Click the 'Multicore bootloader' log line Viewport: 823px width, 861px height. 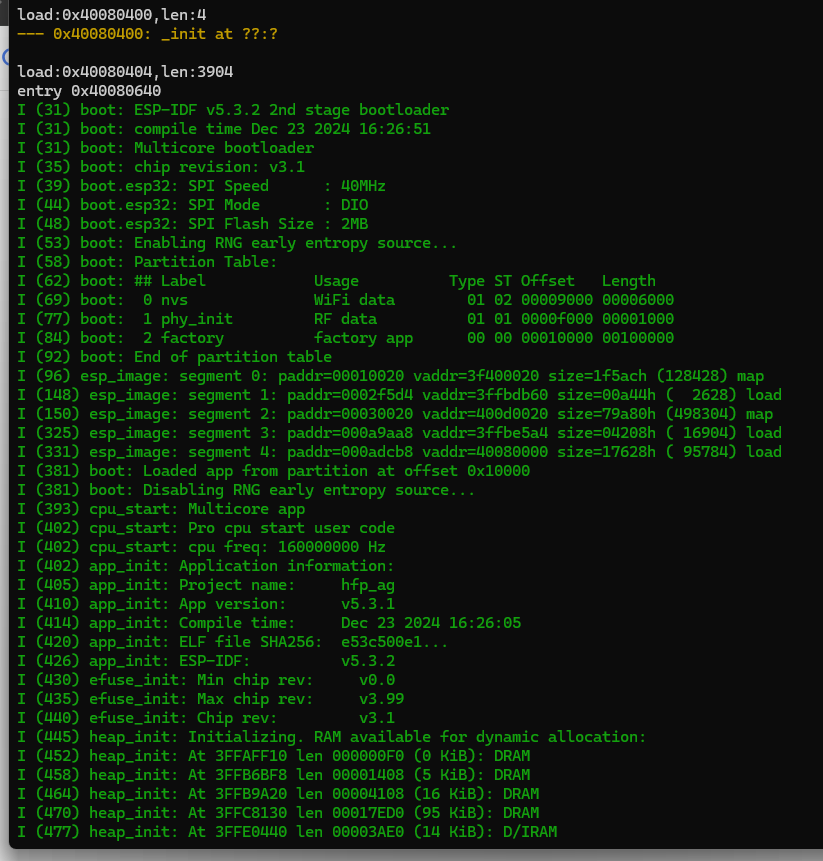click(166, 148)
